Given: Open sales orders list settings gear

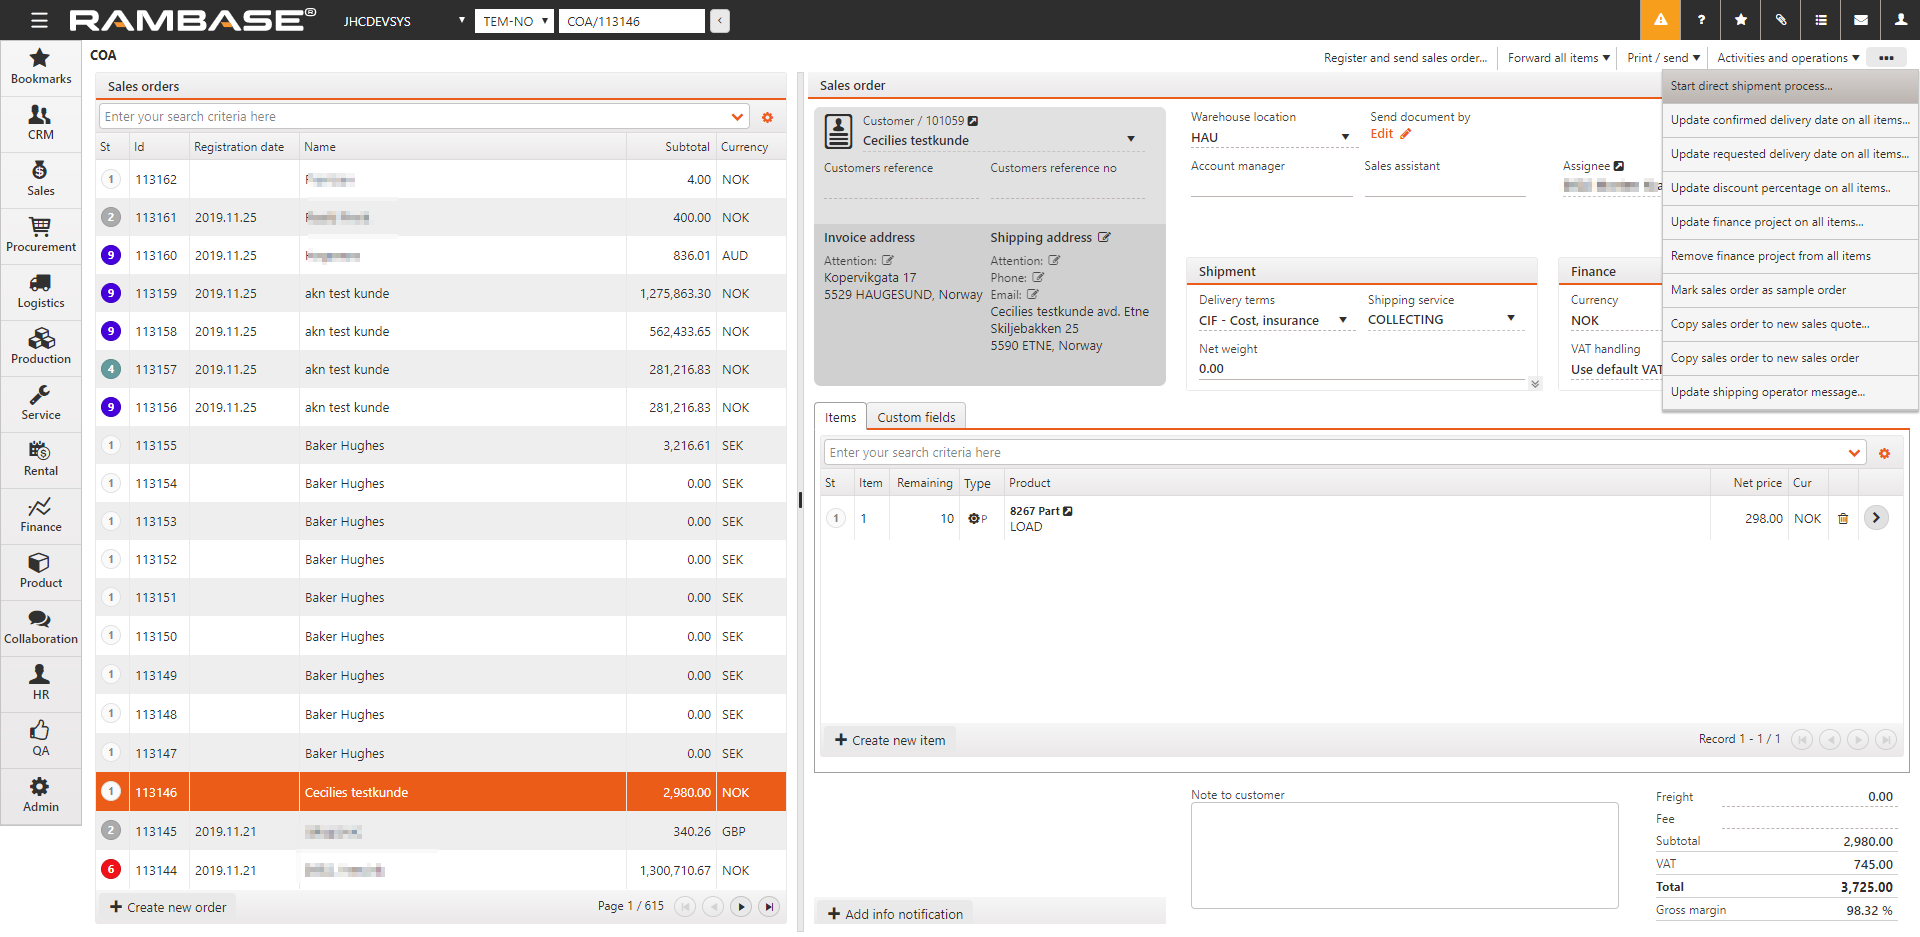Looking at the screenshot, I should pyautogui.click(x=767, y=118).
